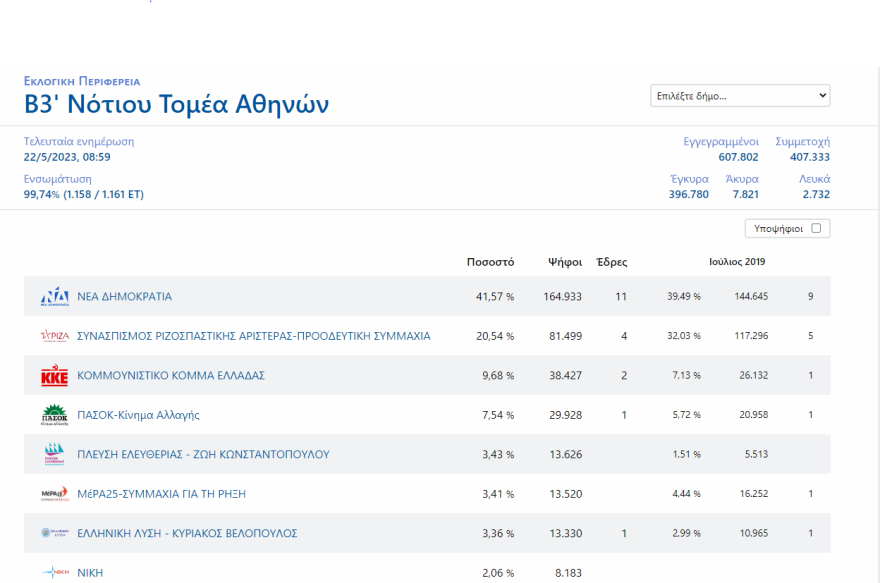Viewport: 880px width, 583px height.
Task: Click the ΣΥΡΙΖΑ party logo icon
Action: coord(54,336)
